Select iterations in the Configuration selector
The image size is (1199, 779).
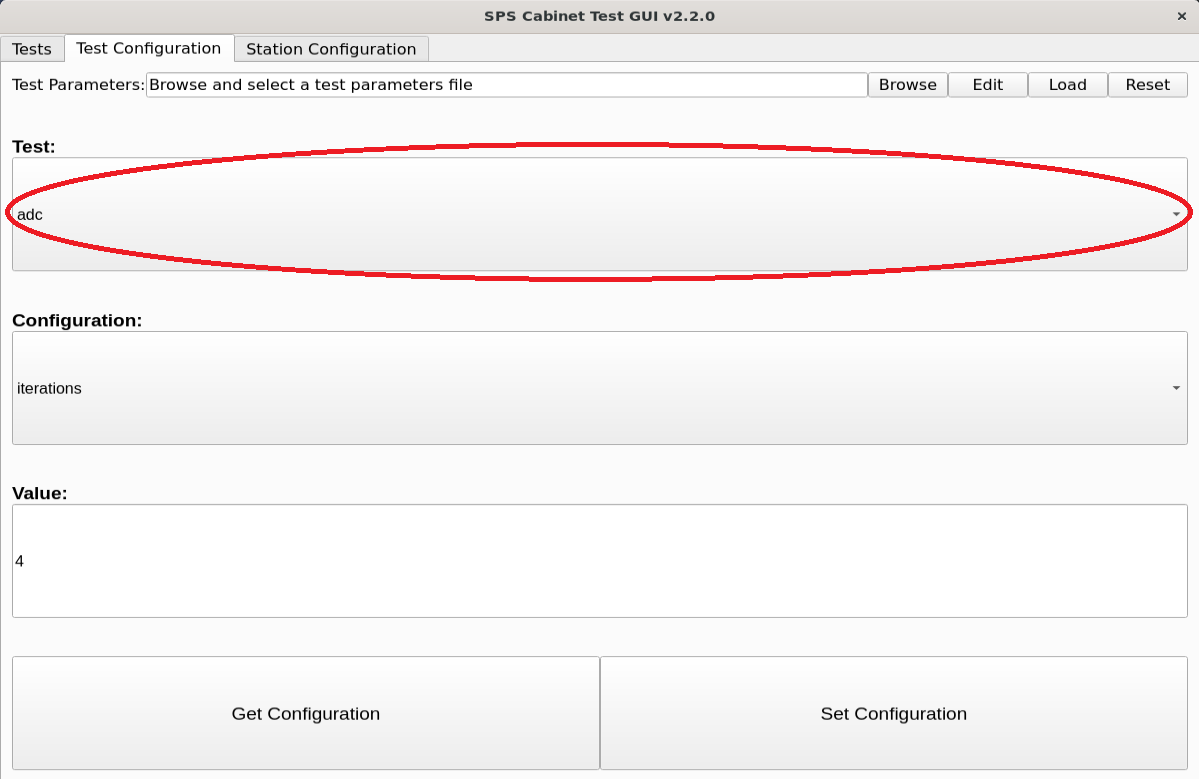coord(49,388)
